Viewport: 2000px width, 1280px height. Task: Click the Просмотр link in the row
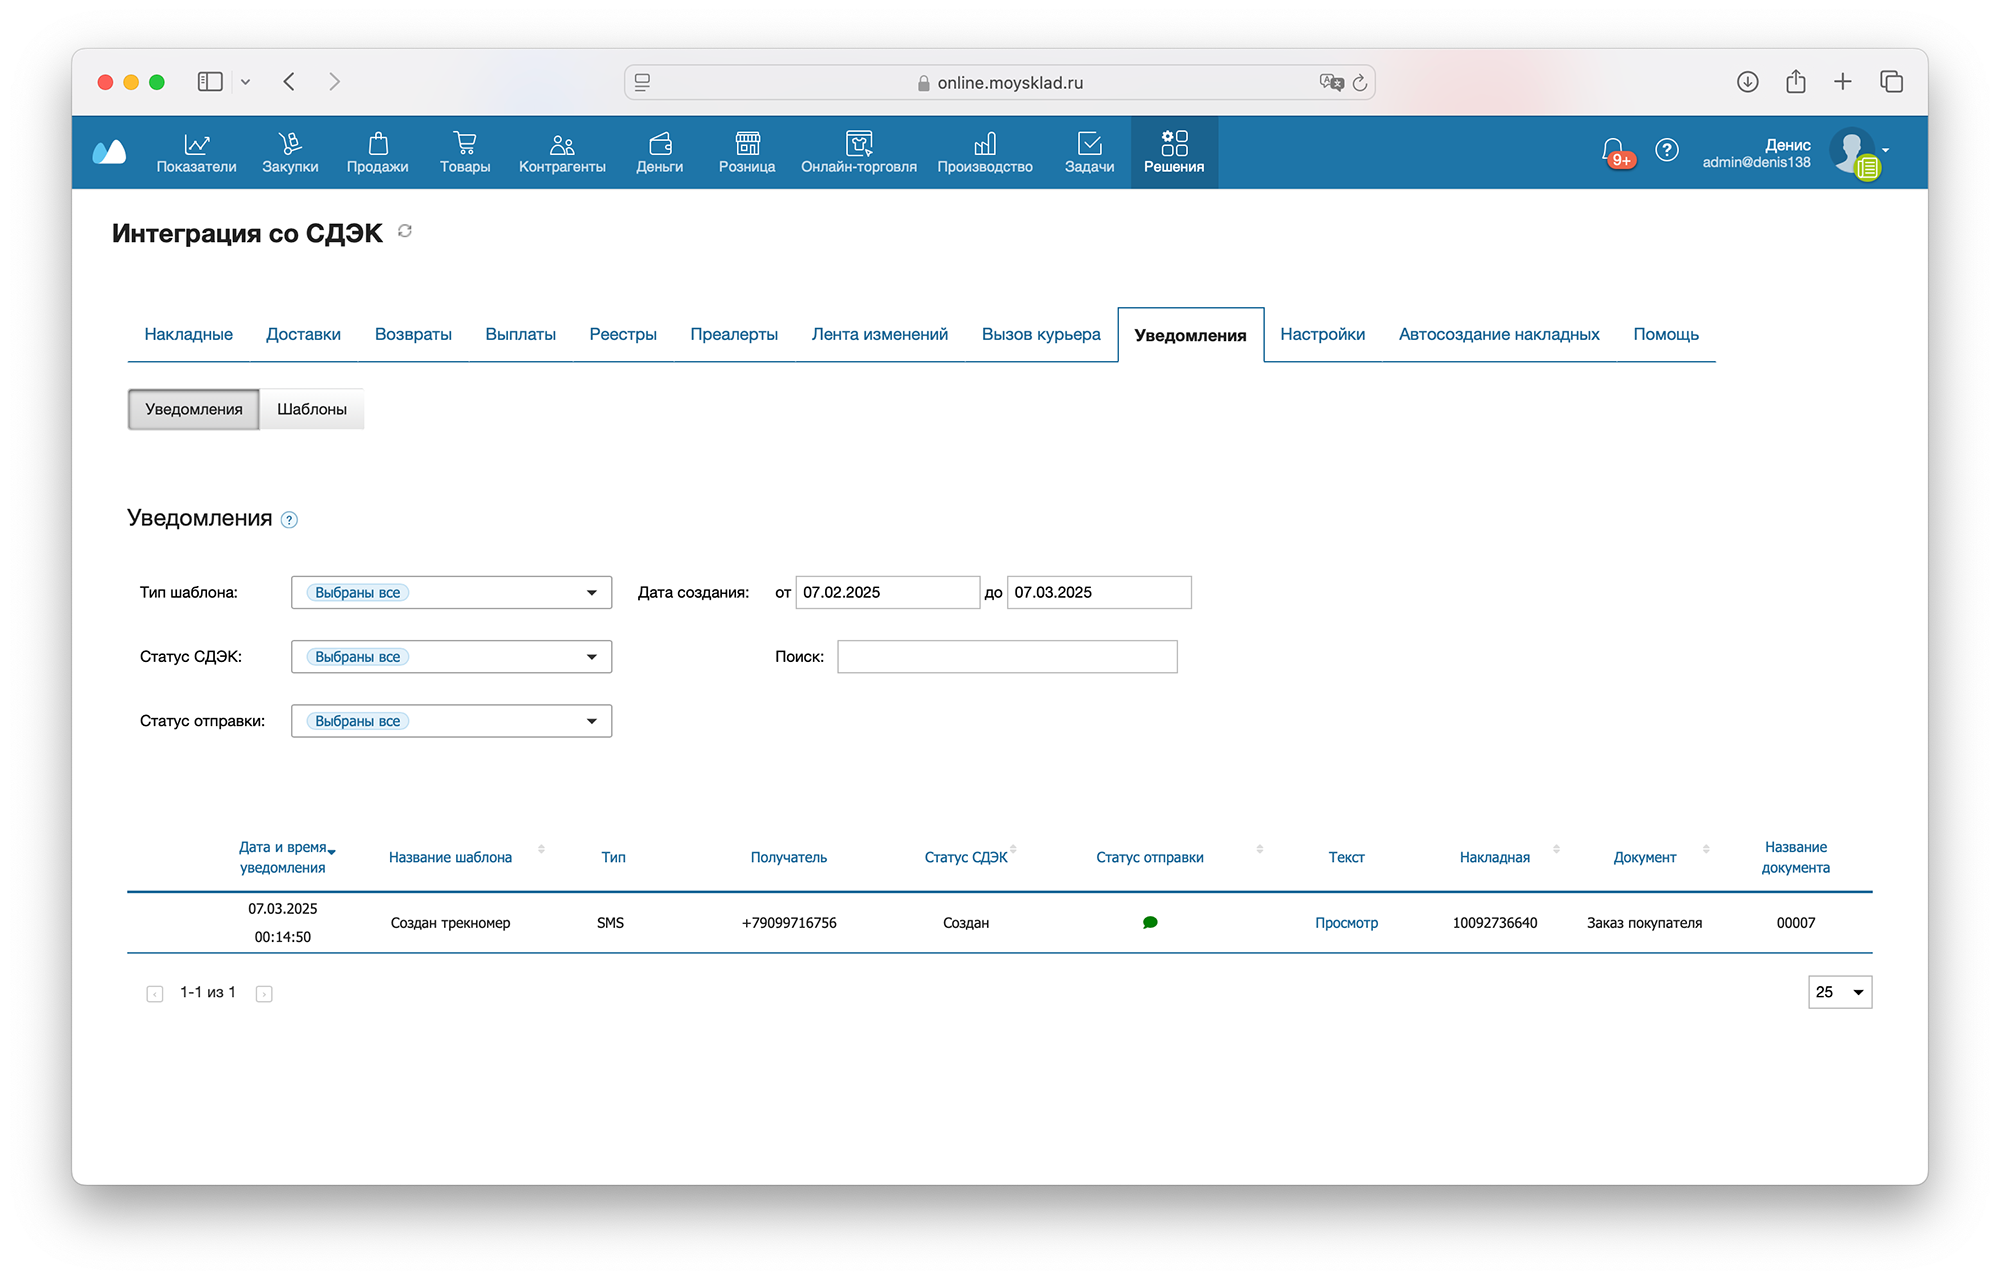pyautogui.click(x=1346, y=923)
